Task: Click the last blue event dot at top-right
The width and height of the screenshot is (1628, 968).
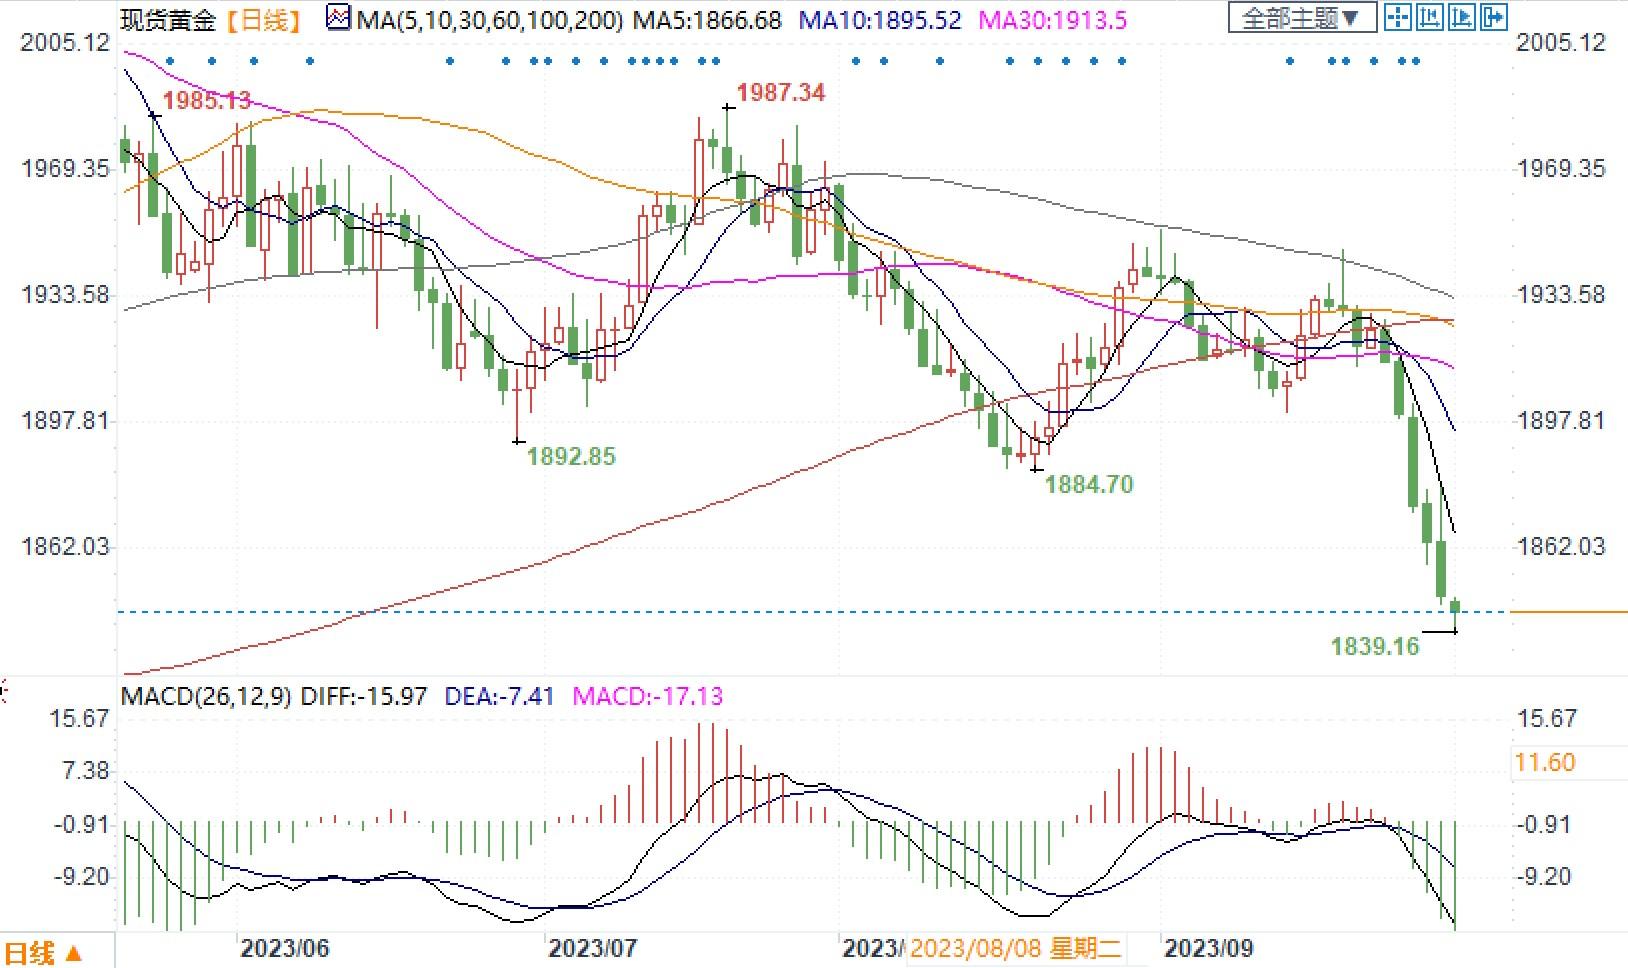Action: (x=1415, y=61)
